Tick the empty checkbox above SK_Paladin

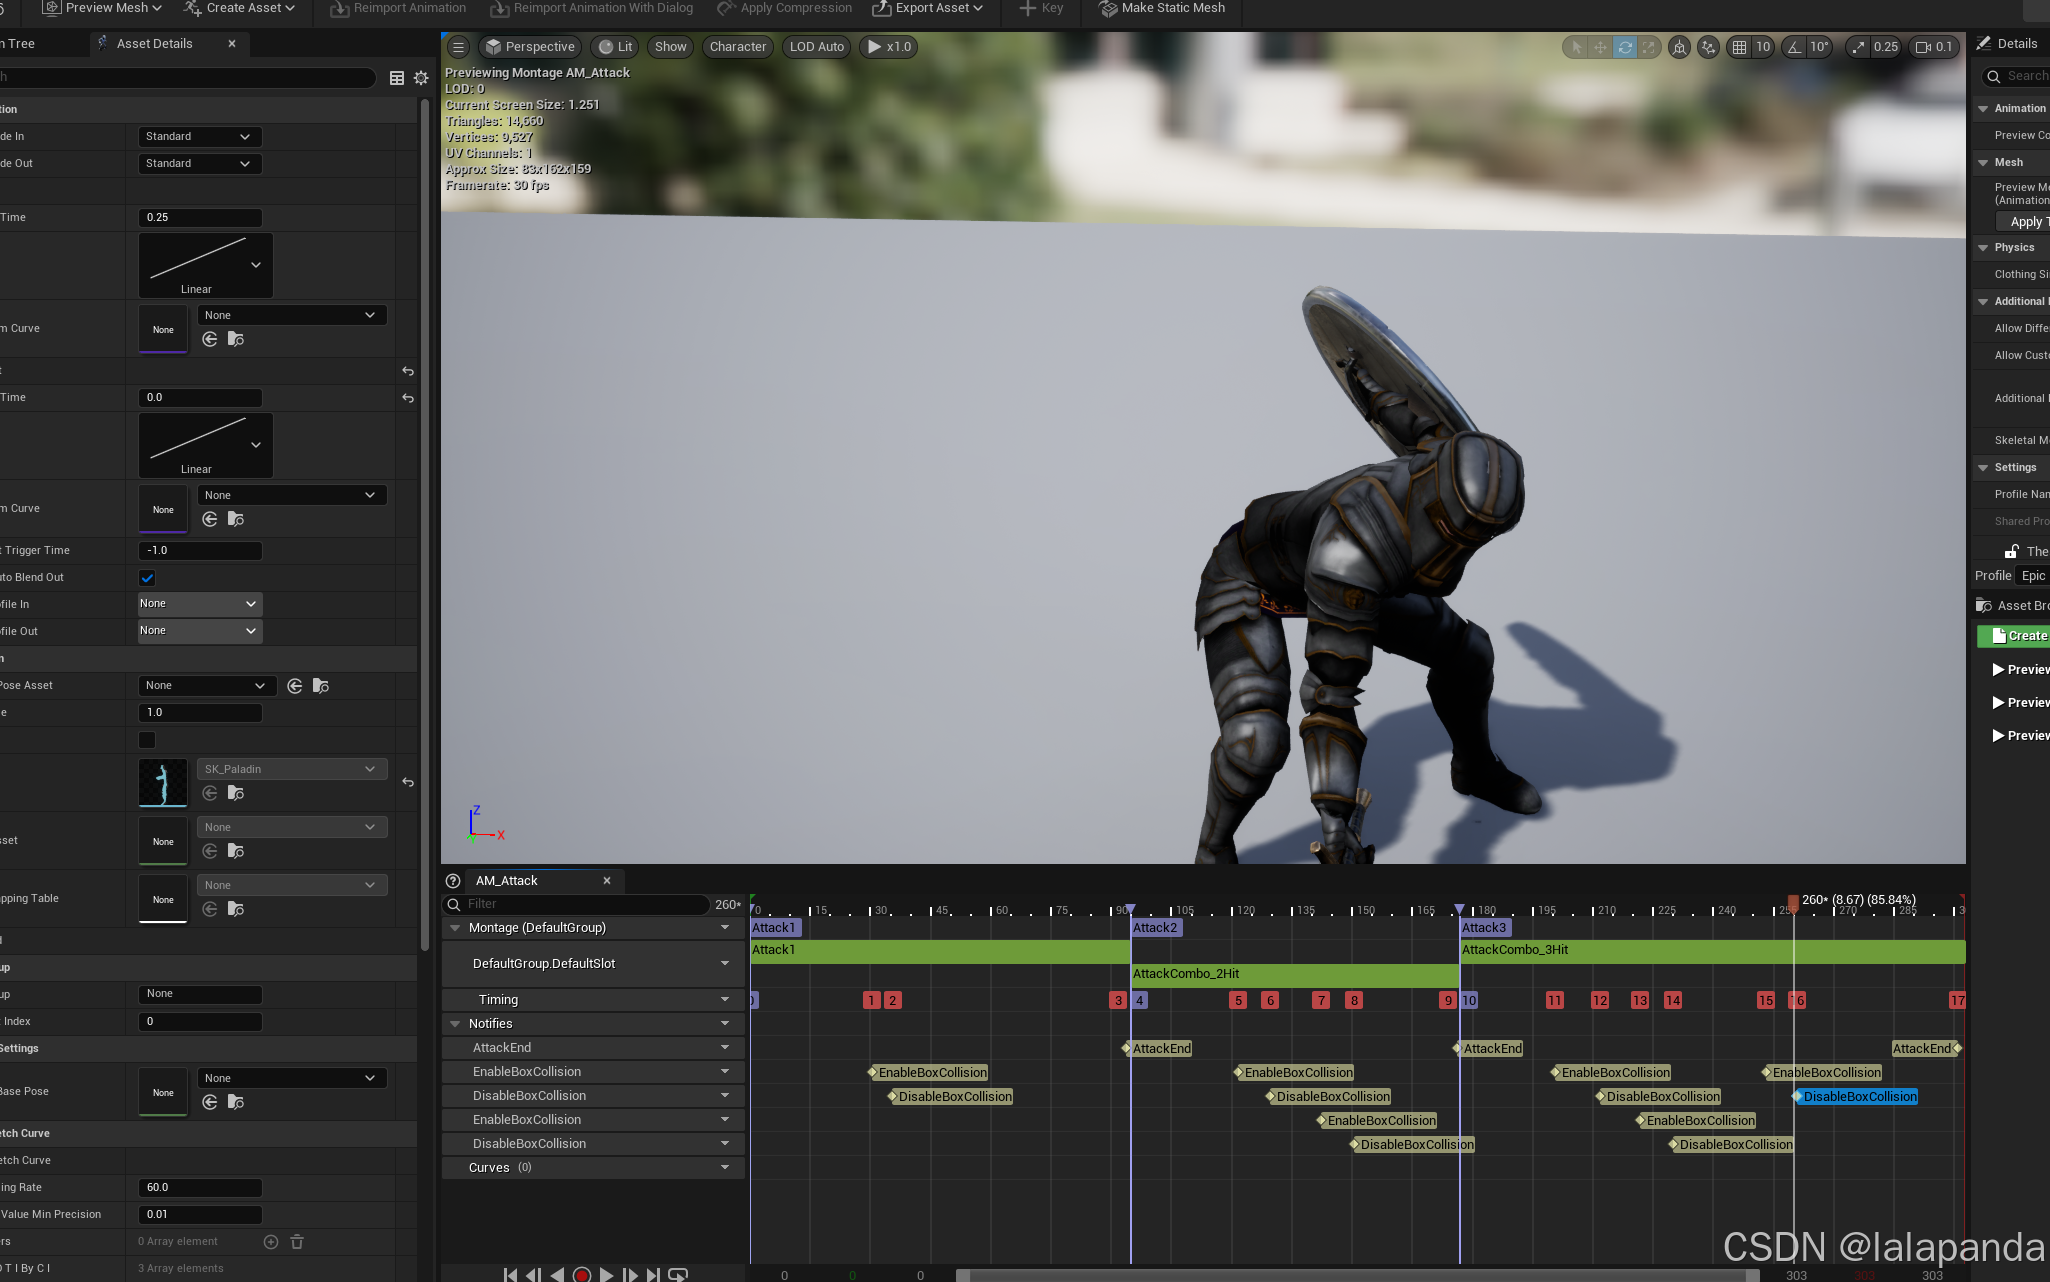coord(147,740)
